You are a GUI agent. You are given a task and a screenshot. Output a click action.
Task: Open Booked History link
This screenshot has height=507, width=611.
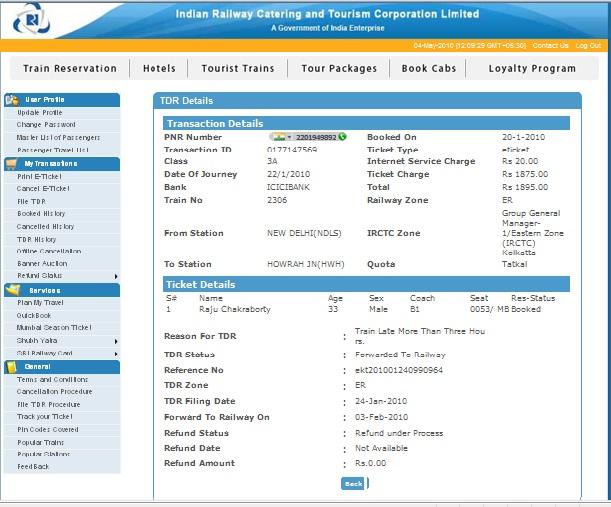[x=41, y=214]
